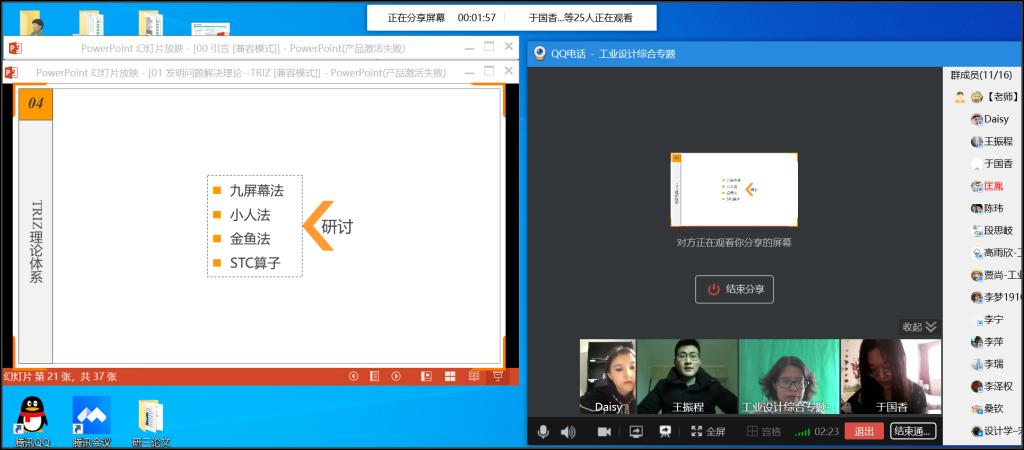
Task: Switch QQ call to 全屏 fullscreen
Action: pos(708,432)
